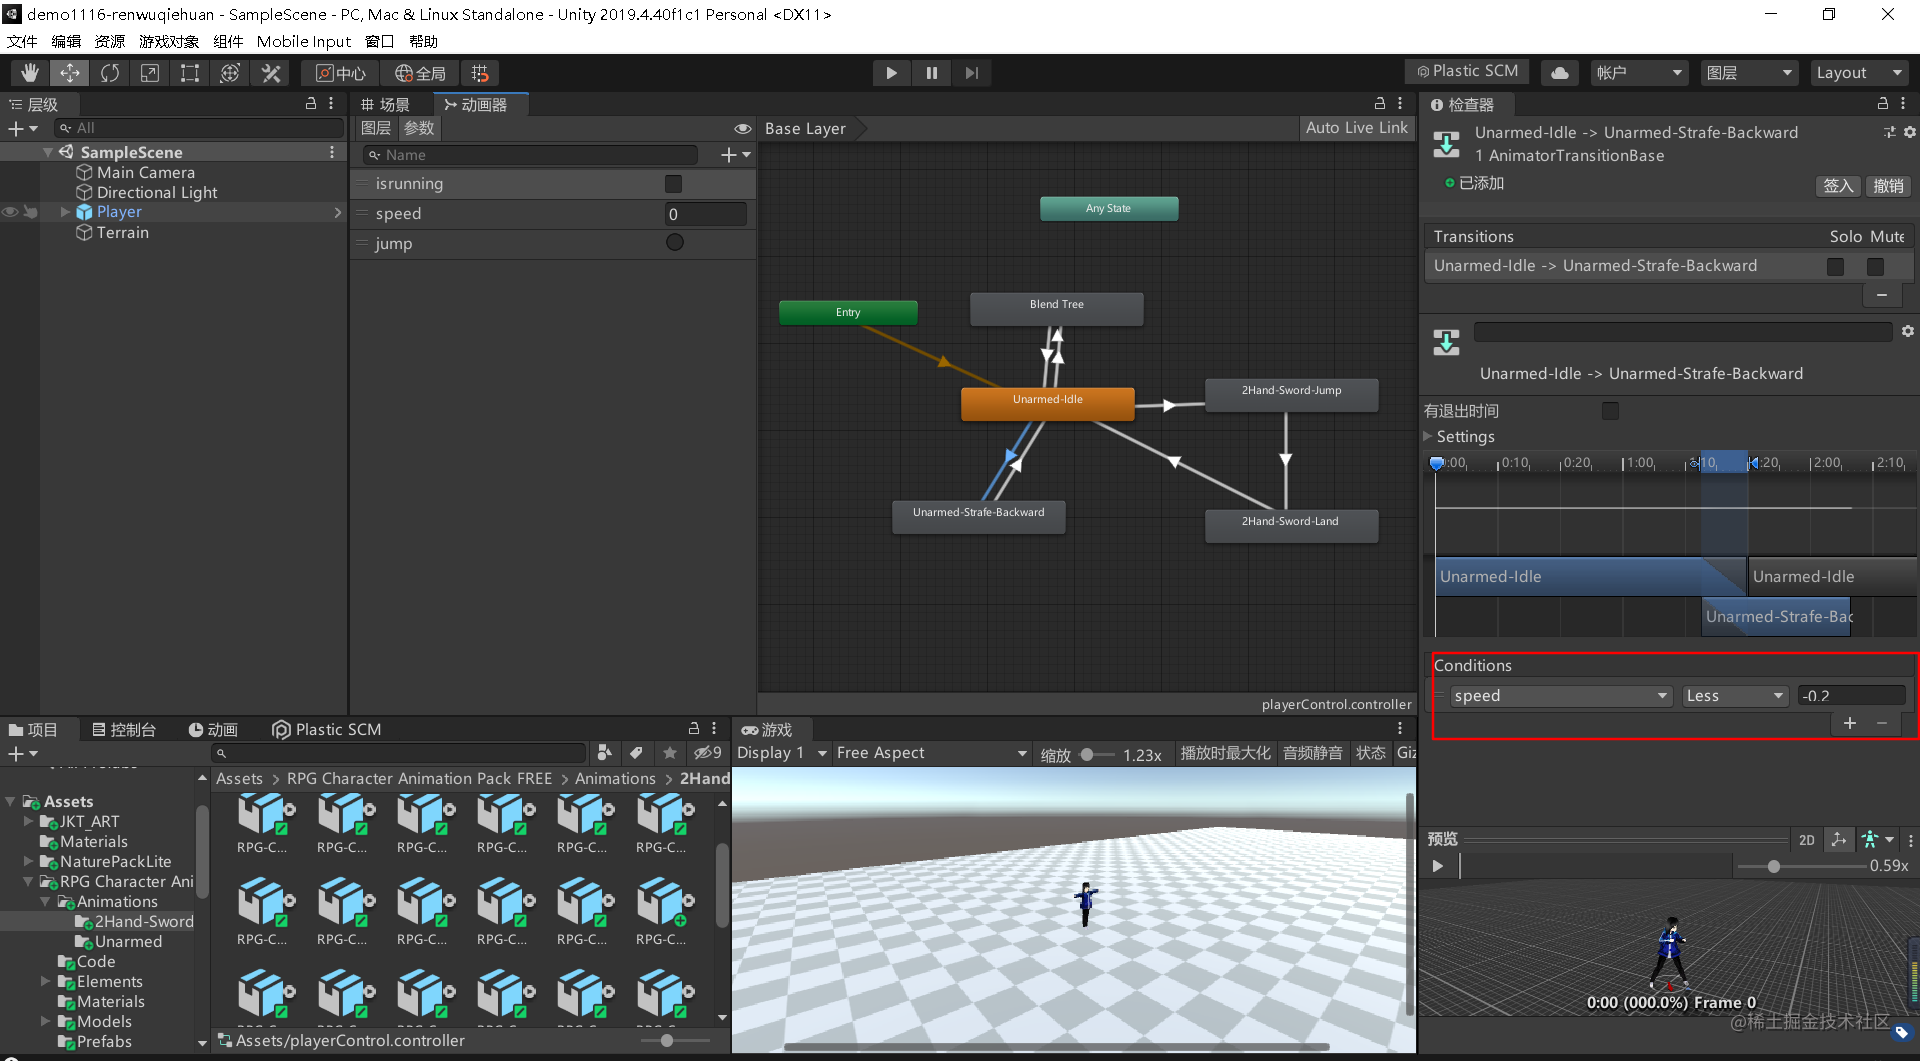Viewport: 1920px width, 1061px height.
Task: Enable the 有退出时间 checkbox
Action: 1609,410
